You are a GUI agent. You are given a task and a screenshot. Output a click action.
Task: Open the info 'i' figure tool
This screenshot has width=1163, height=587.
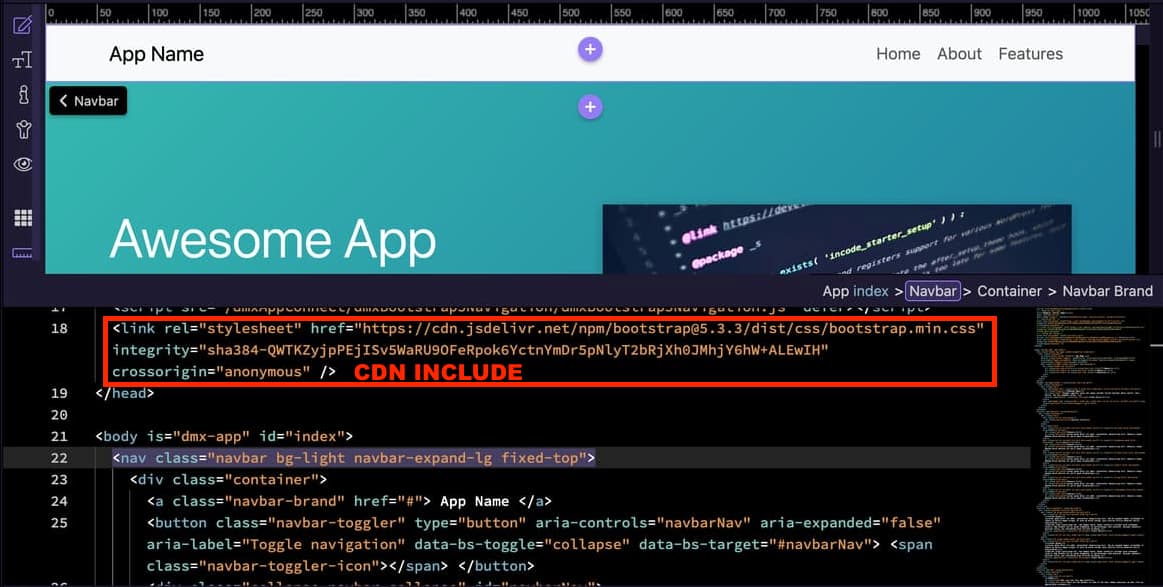pos(23,94)
